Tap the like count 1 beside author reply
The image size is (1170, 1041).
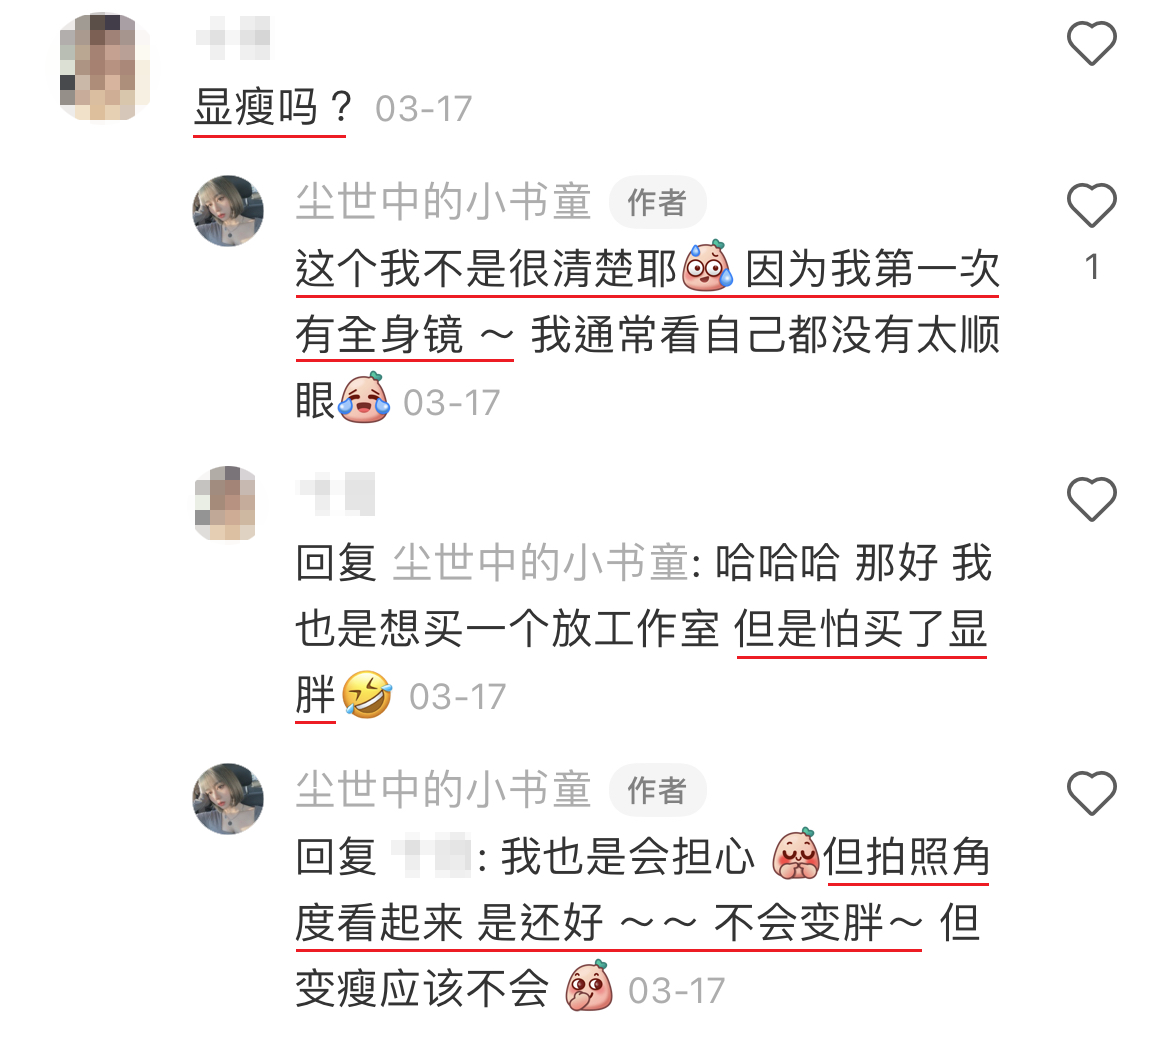coord(1092,267)
